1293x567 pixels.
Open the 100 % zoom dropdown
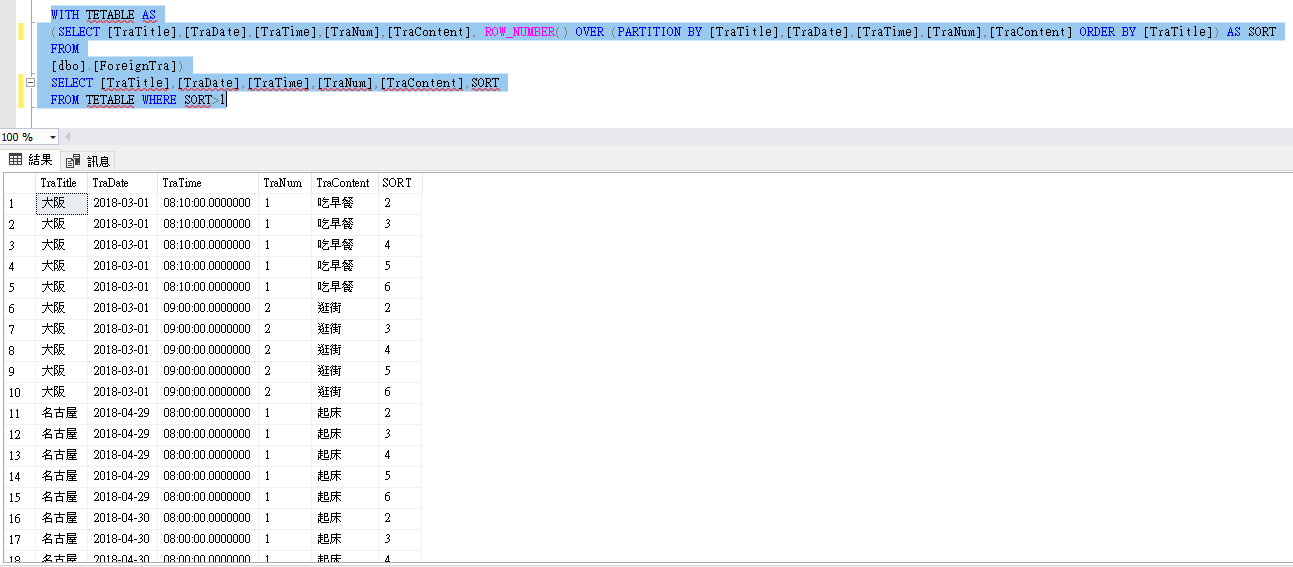coord(53,137)
